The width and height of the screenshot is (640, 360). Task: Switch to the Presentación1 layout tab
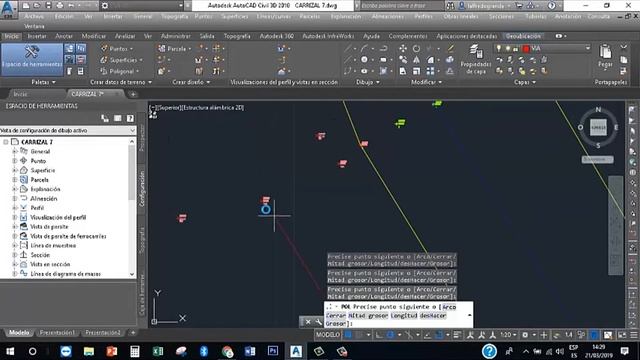click(58, 333)
